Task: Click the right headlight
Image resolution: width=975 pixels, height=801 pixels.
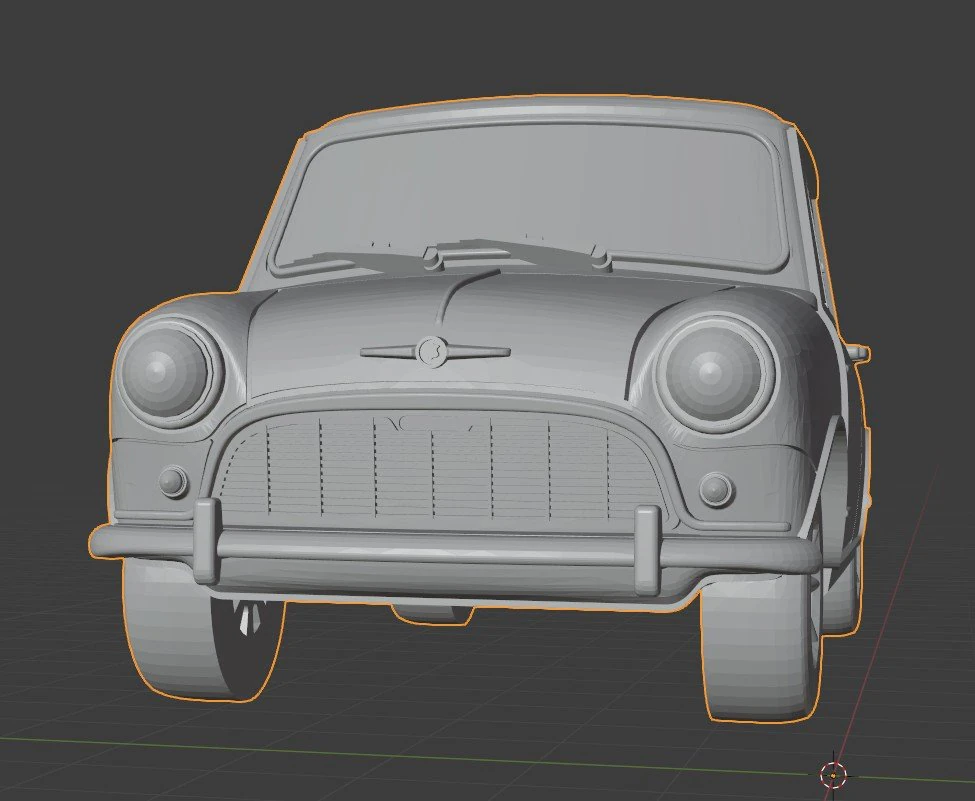Action: (x=712, y=370)
